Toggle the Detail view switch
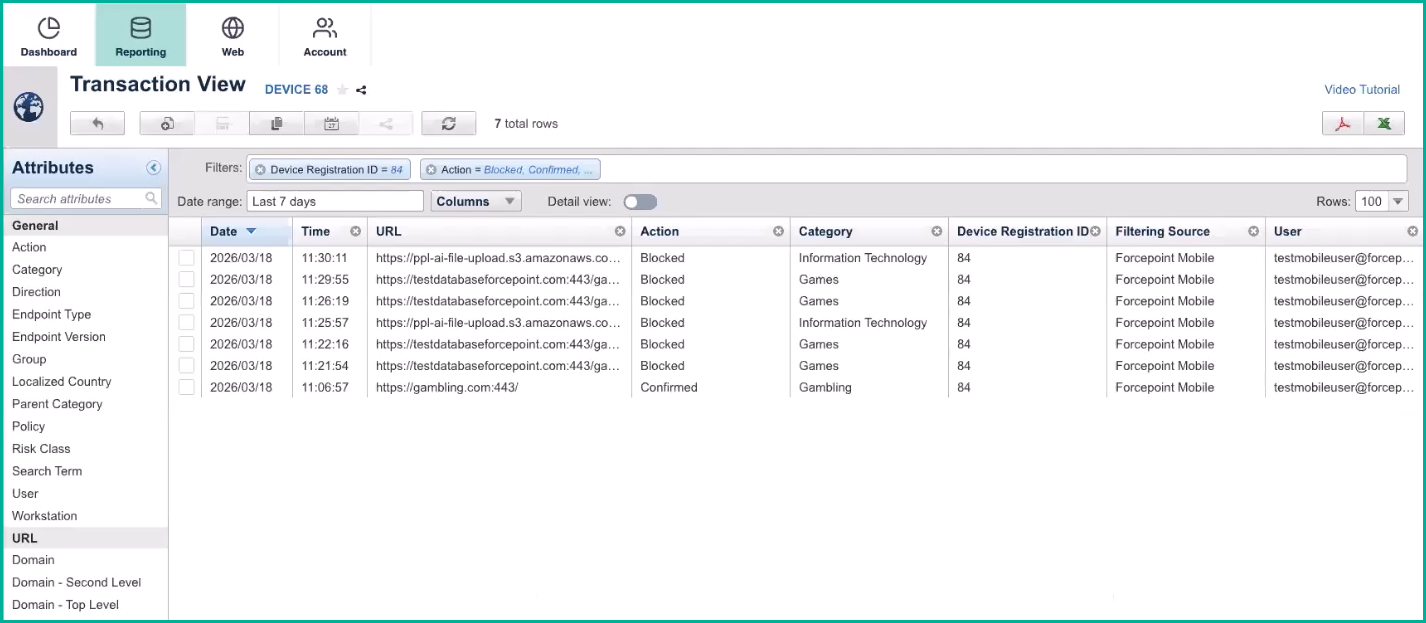Image resolution: width=1426 pixels, height=623 pixels. pyautogui.click(x=640, y=202)
